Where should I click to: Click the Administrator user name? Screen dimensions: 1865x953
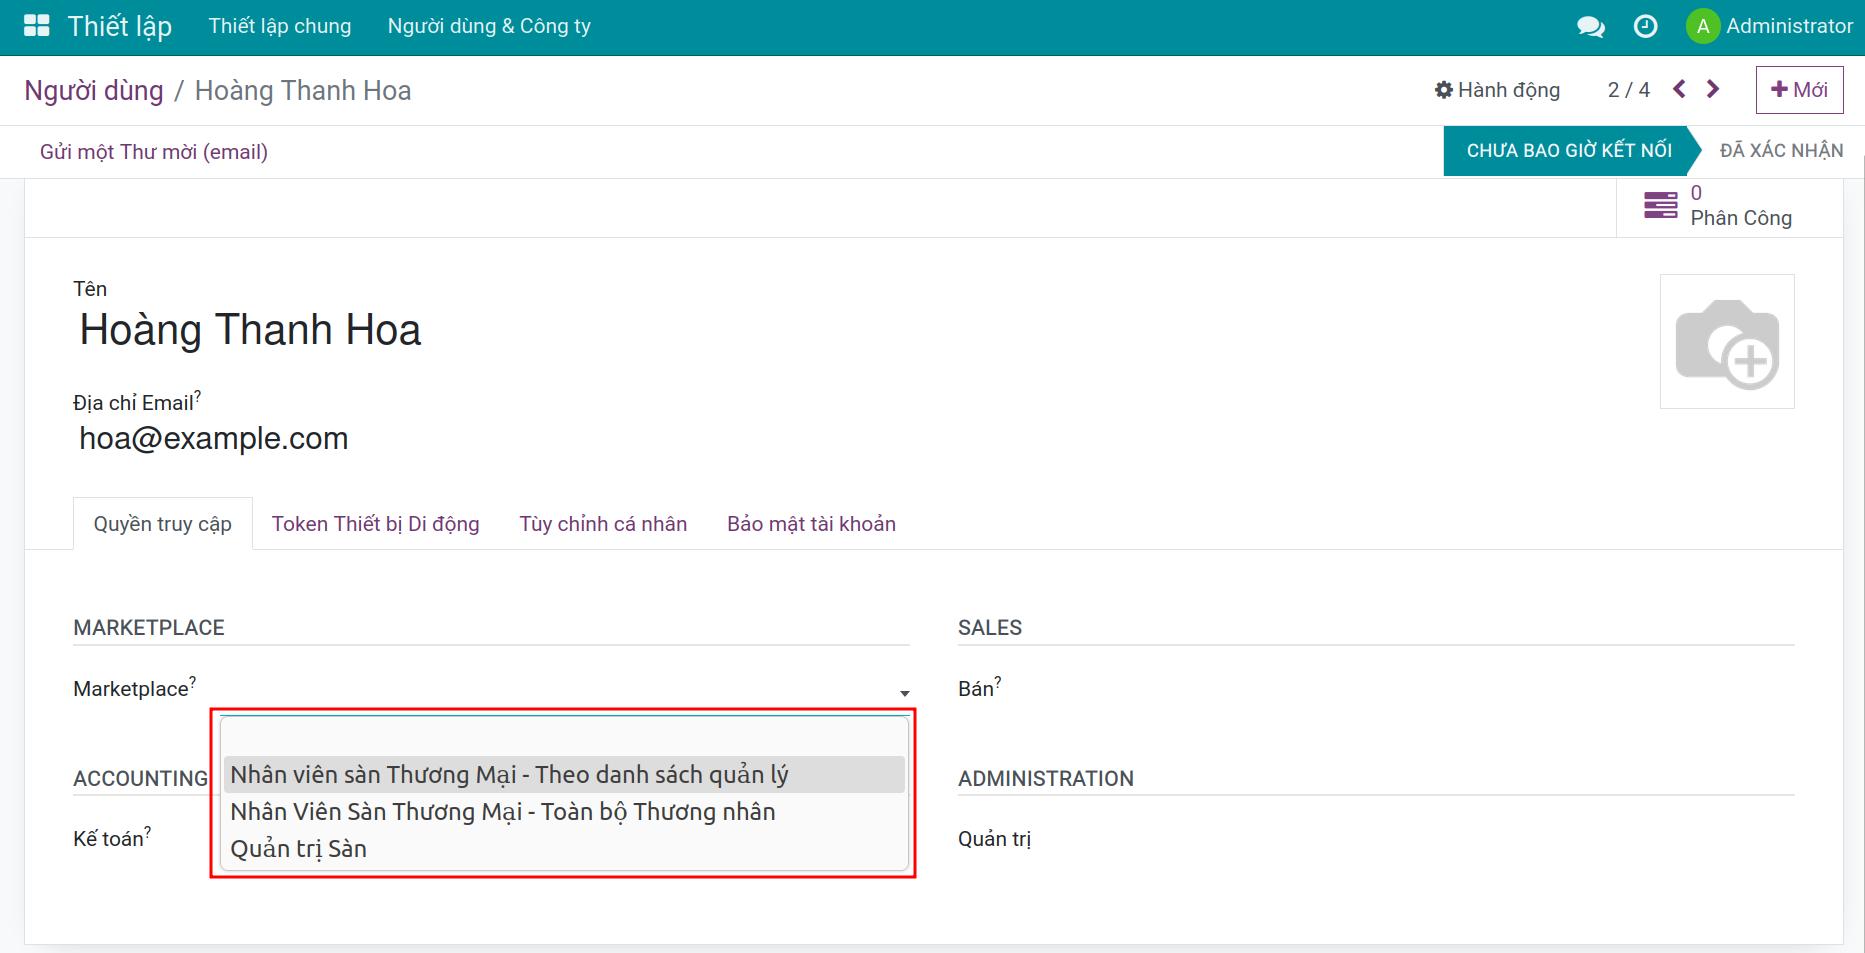[x=1789, y=27]
